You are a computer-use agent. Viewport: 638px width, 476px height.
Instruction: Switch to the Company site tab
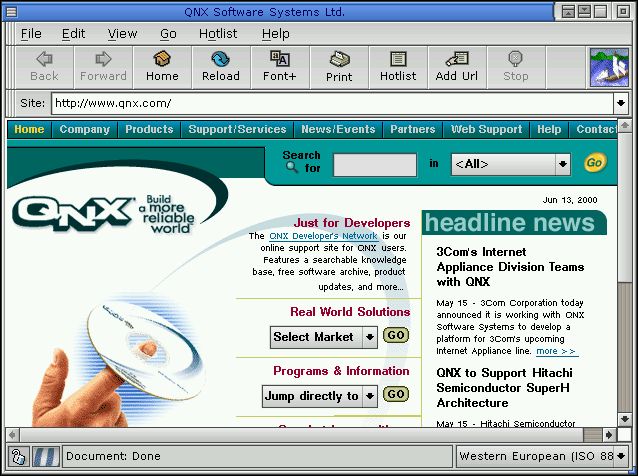(x=85, y=129)
